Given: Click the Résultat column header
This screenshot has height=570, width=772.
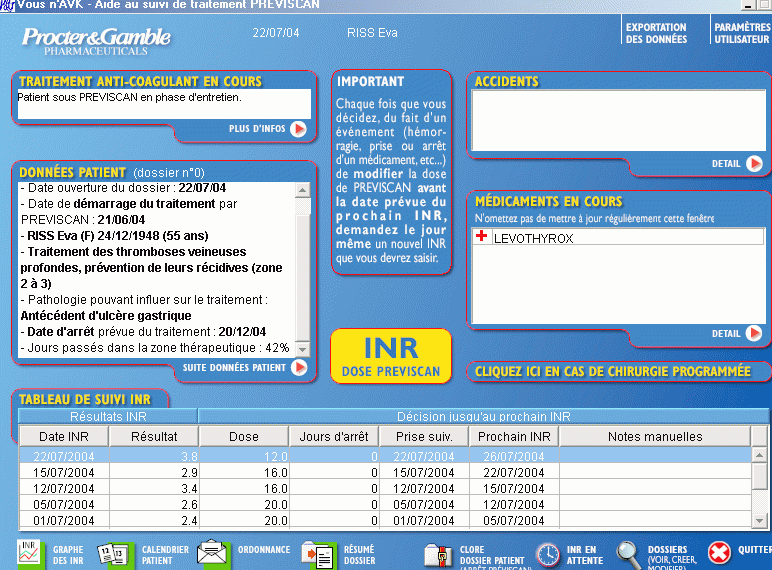Looking at the screenshot, I should (154, 437).
